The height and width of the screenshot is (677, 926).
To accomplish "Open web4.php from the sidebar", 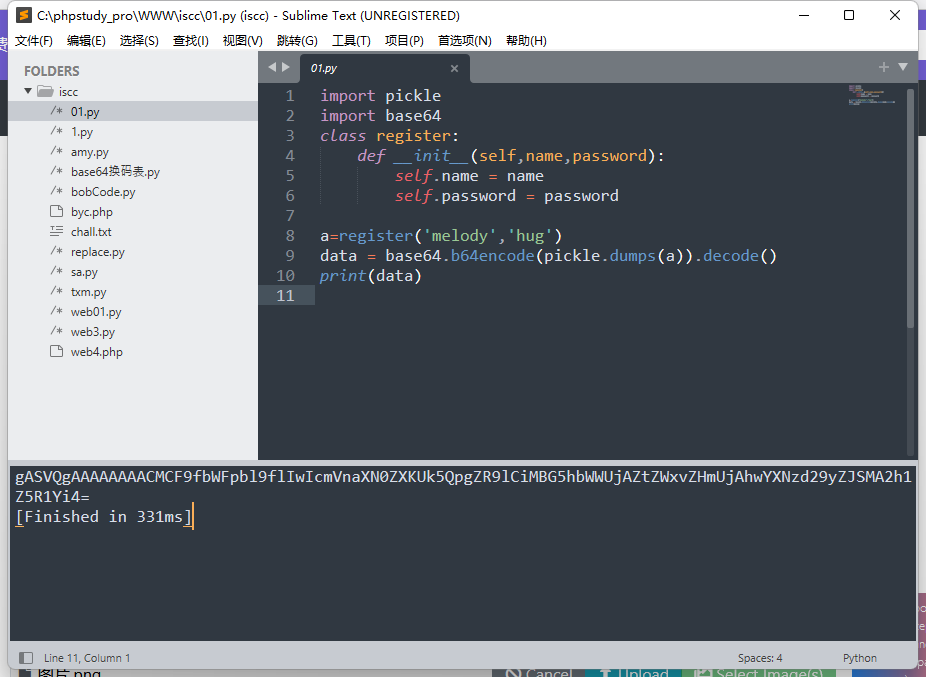I will point(97,352).
